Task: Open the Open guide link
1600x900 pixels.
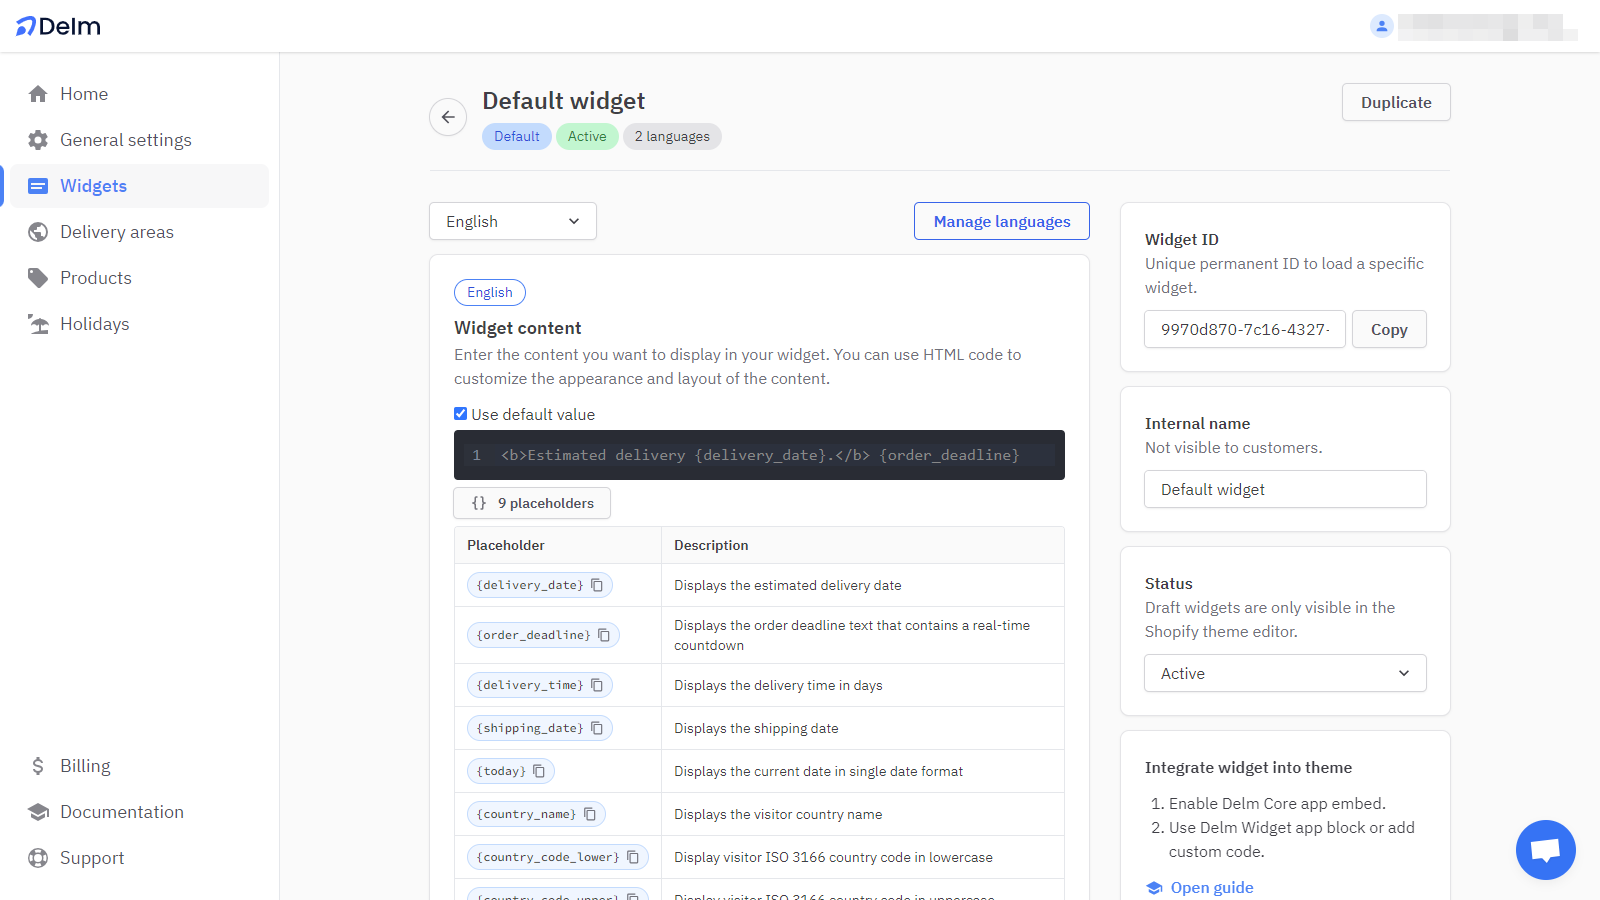Action: pos(1211,887)
